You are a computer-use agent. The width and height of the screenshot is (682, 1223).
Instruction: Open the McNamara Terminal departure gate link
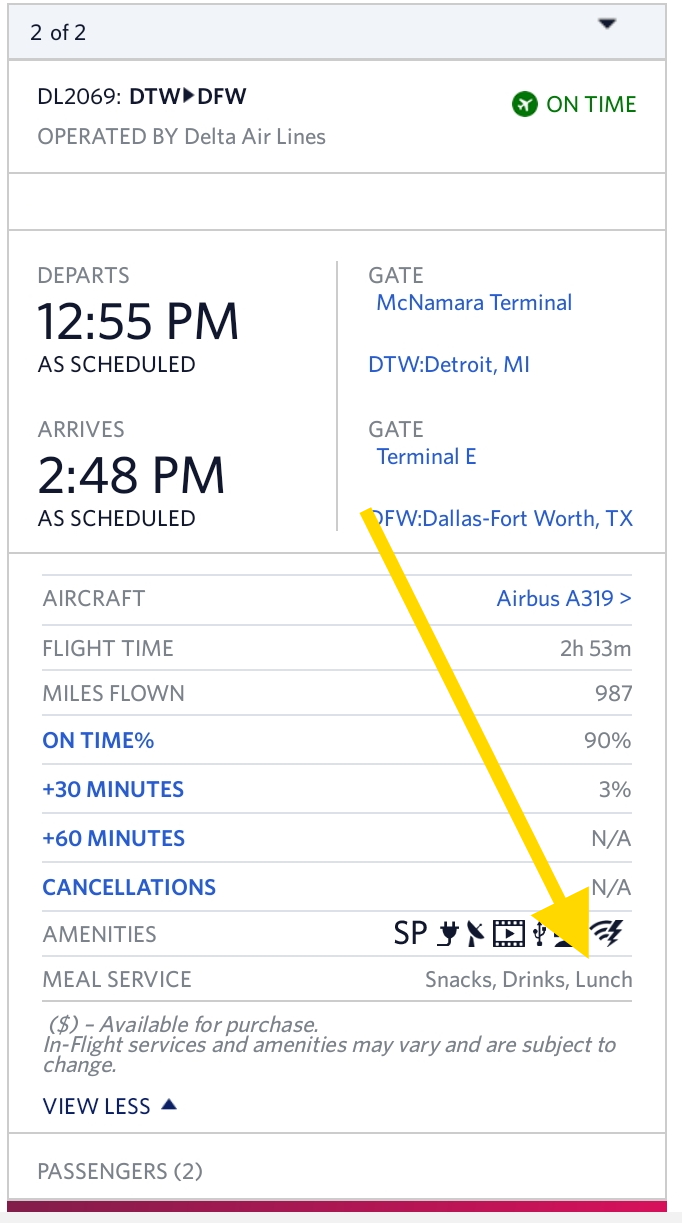(x=474, y=303)
